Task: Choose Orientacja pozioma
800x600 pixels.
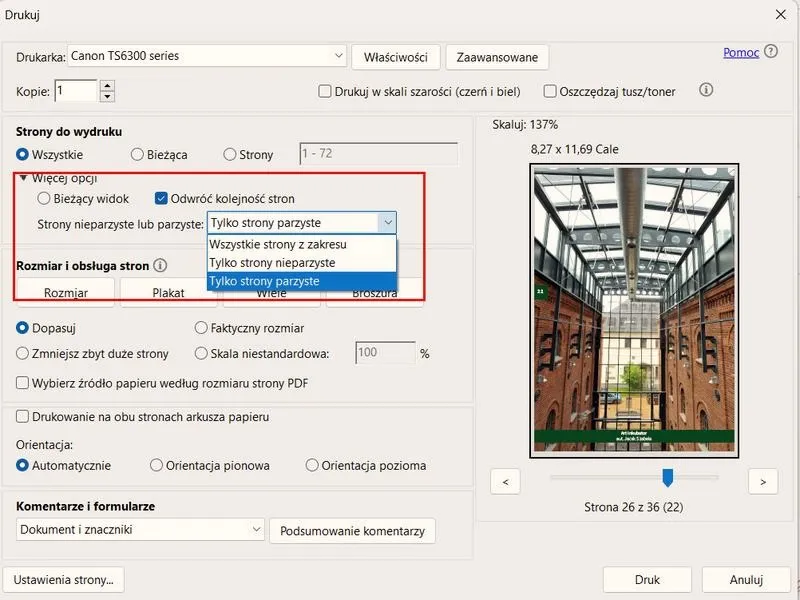Action: click(x=312, y=465)
